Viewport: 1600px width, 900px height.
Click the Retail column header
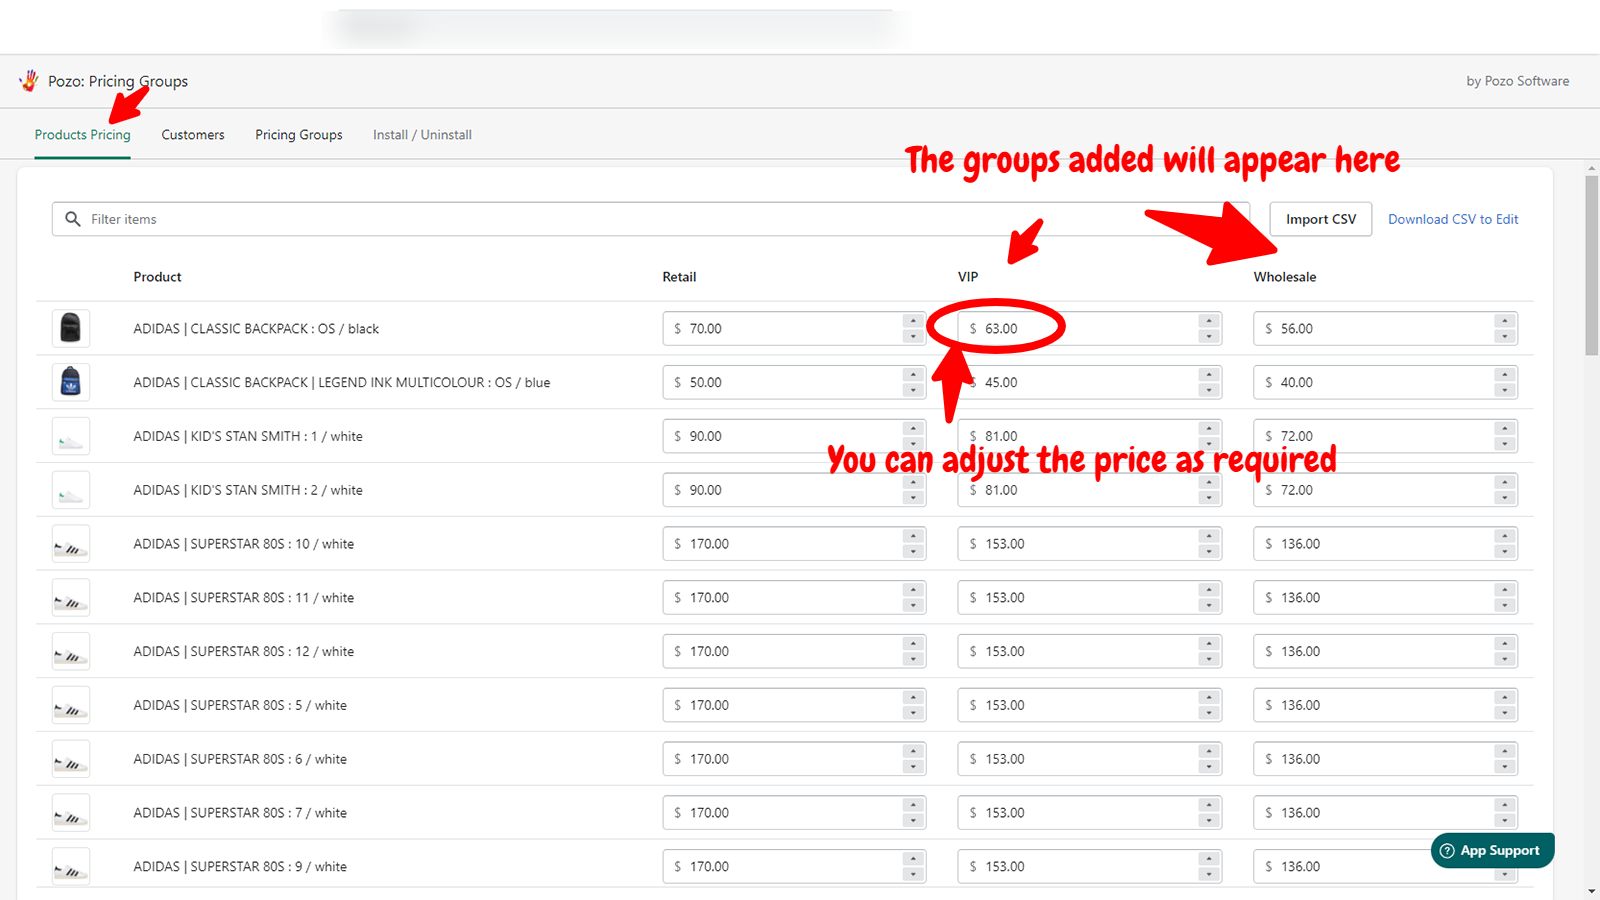tap(679, 277)
